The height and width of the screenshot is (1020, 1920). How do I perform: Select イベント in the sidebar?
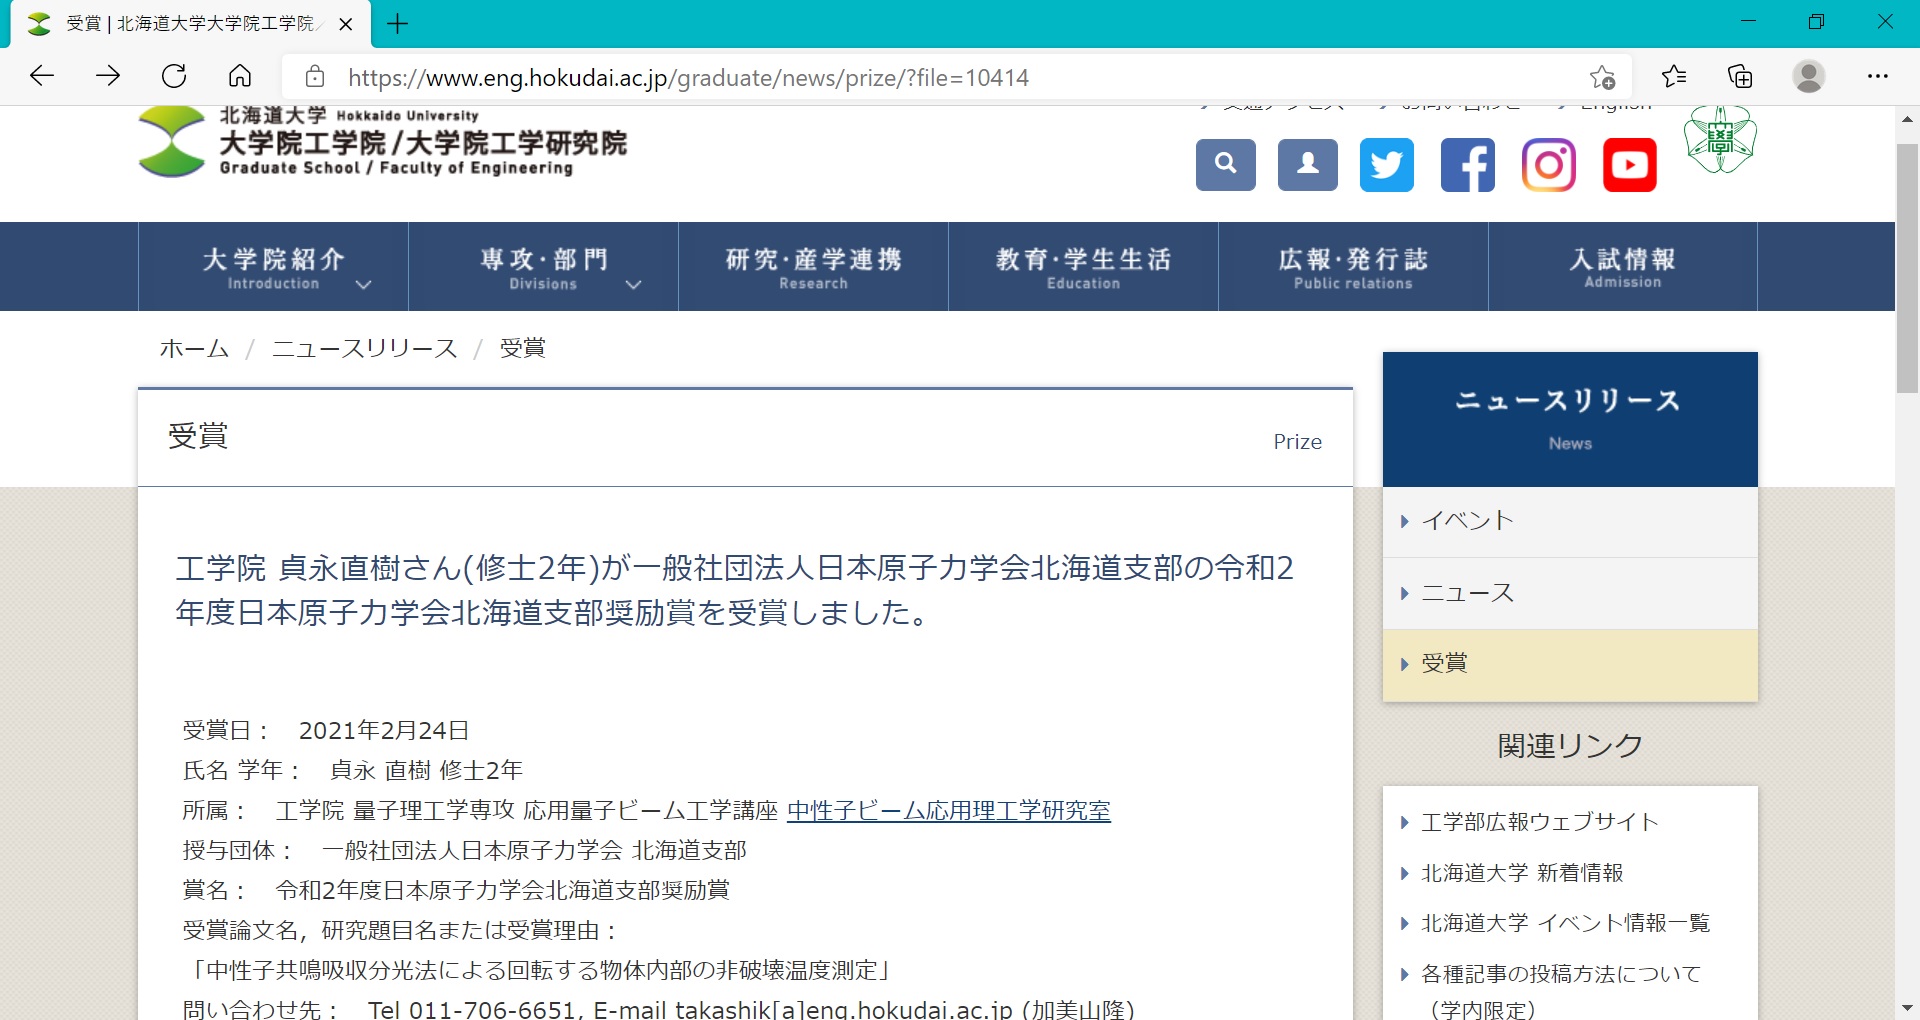click(1570, 521)
